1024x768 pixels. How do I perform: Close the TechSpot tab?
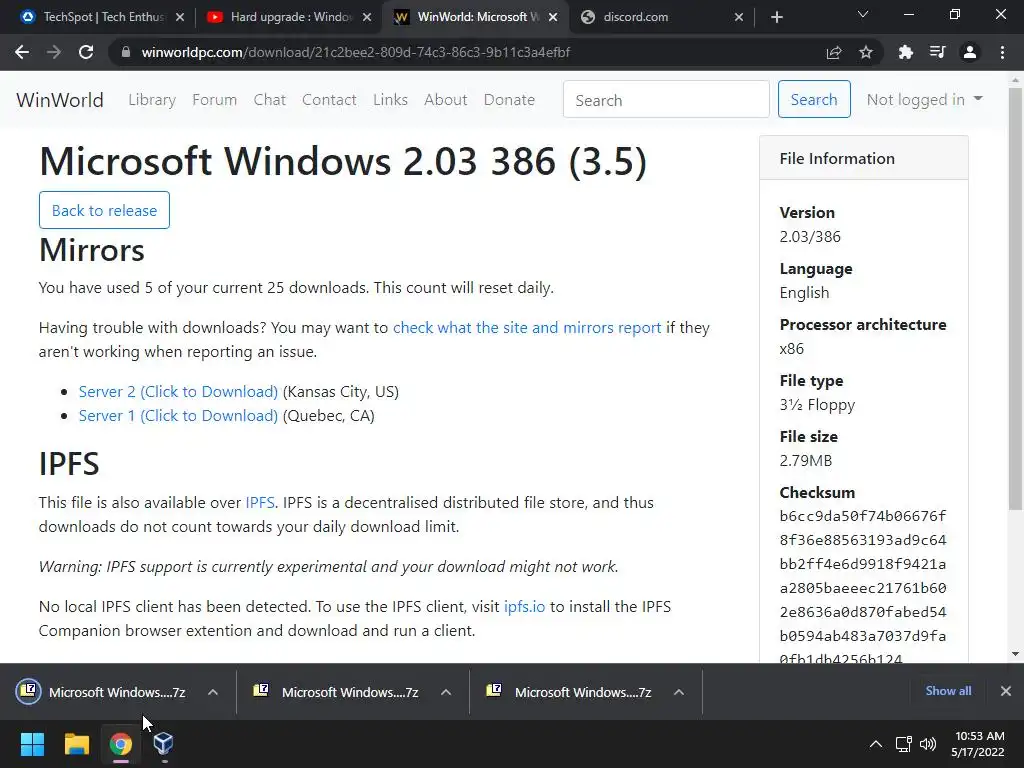(x=180, y=17)
